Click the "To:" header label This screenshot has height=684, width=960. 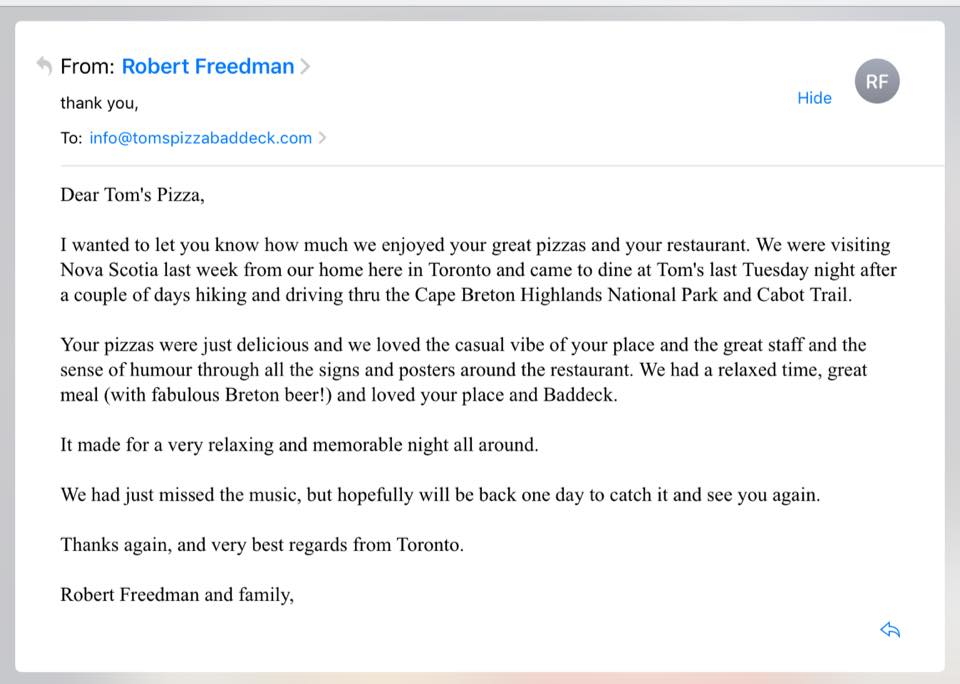click(x=71, y=138)
